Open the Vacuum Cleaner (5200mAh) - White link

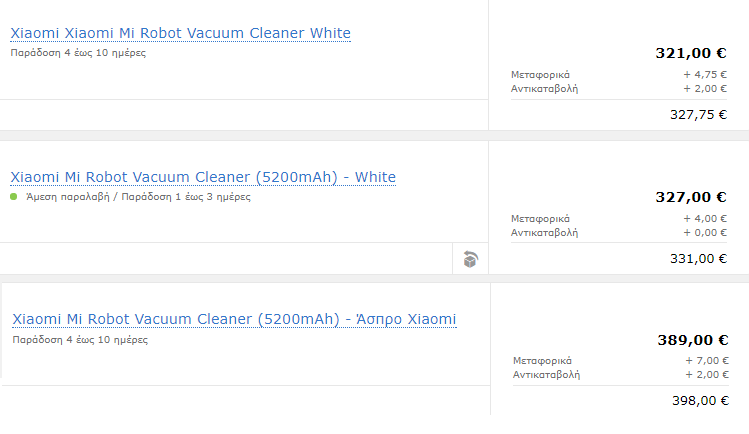203,178
